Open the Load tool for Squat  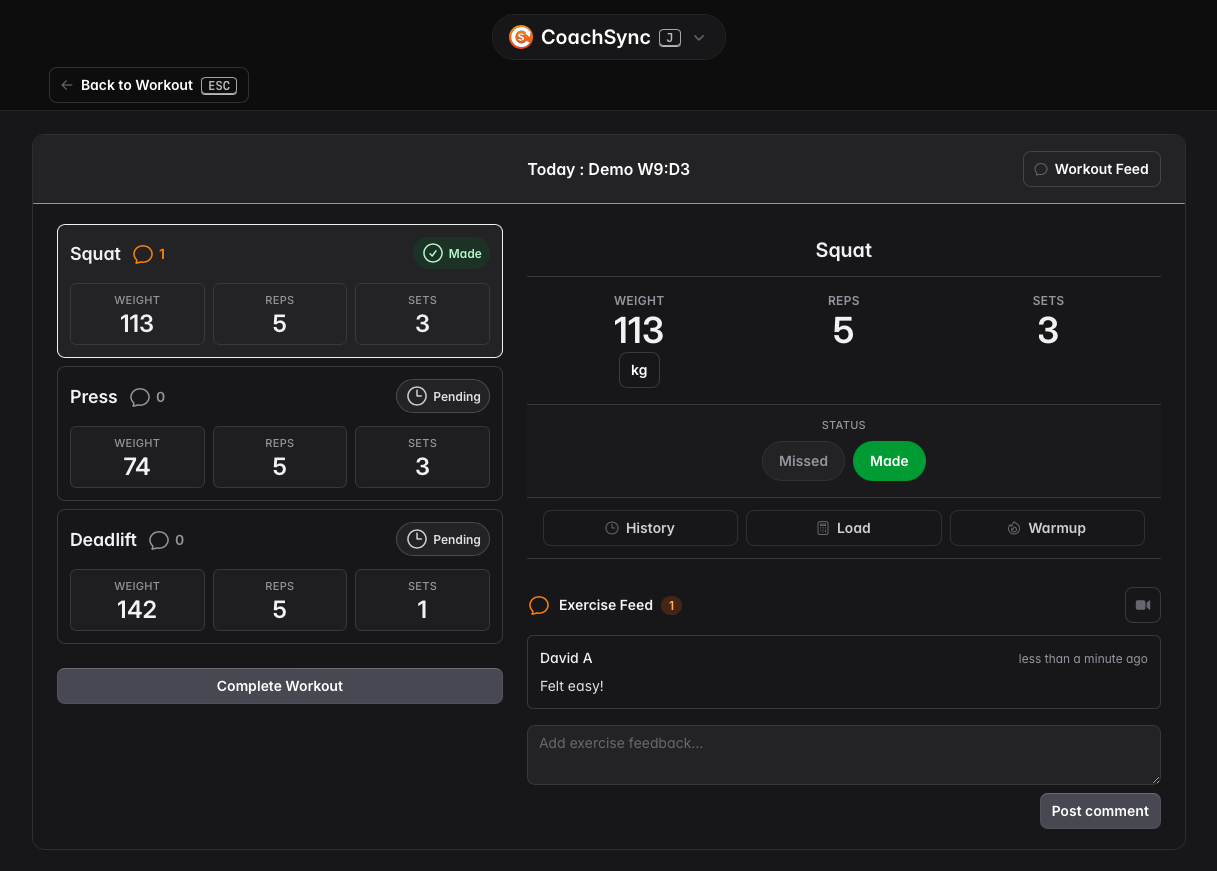tap(843, 527)
